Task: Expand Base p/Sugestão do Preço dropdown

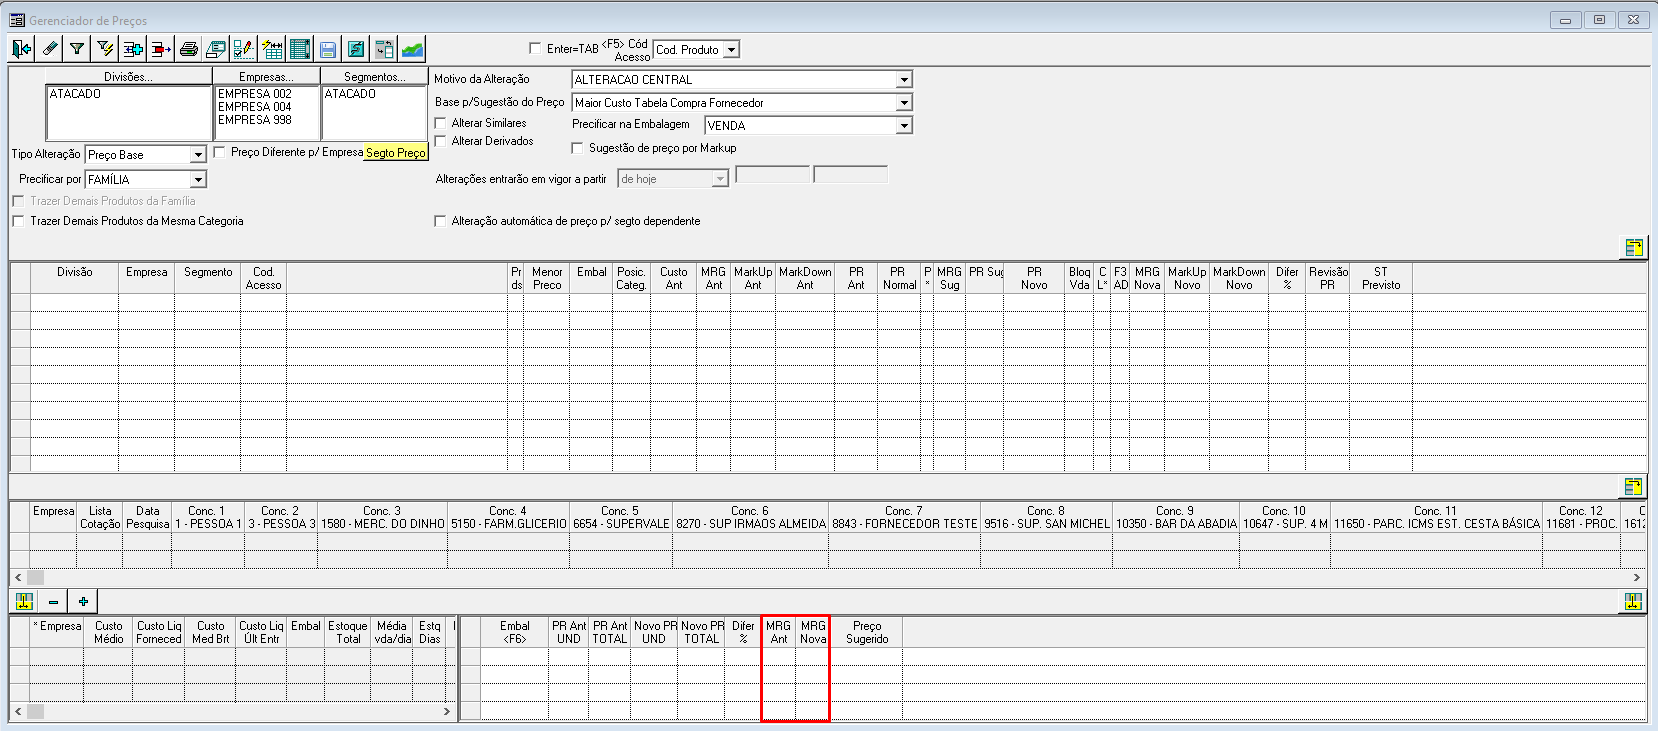Action: point(904,102)
